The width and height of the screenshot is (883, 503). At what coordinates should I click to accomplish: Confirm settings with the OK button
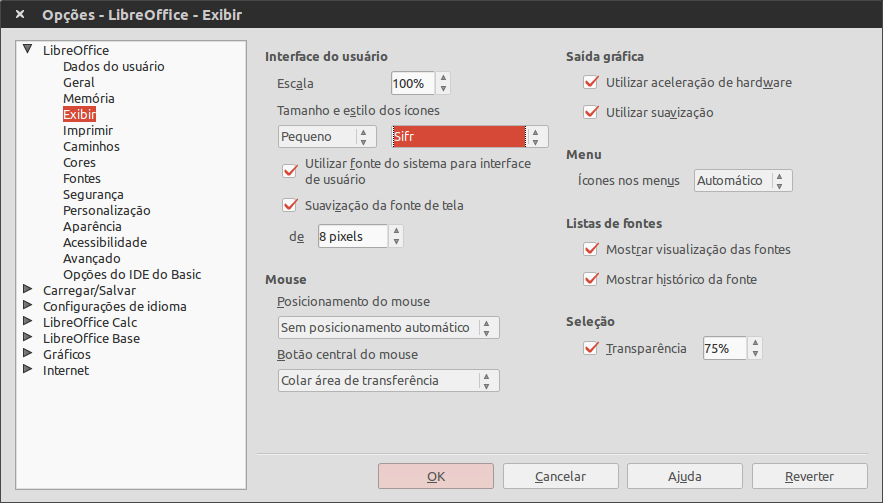pos(436,476)
